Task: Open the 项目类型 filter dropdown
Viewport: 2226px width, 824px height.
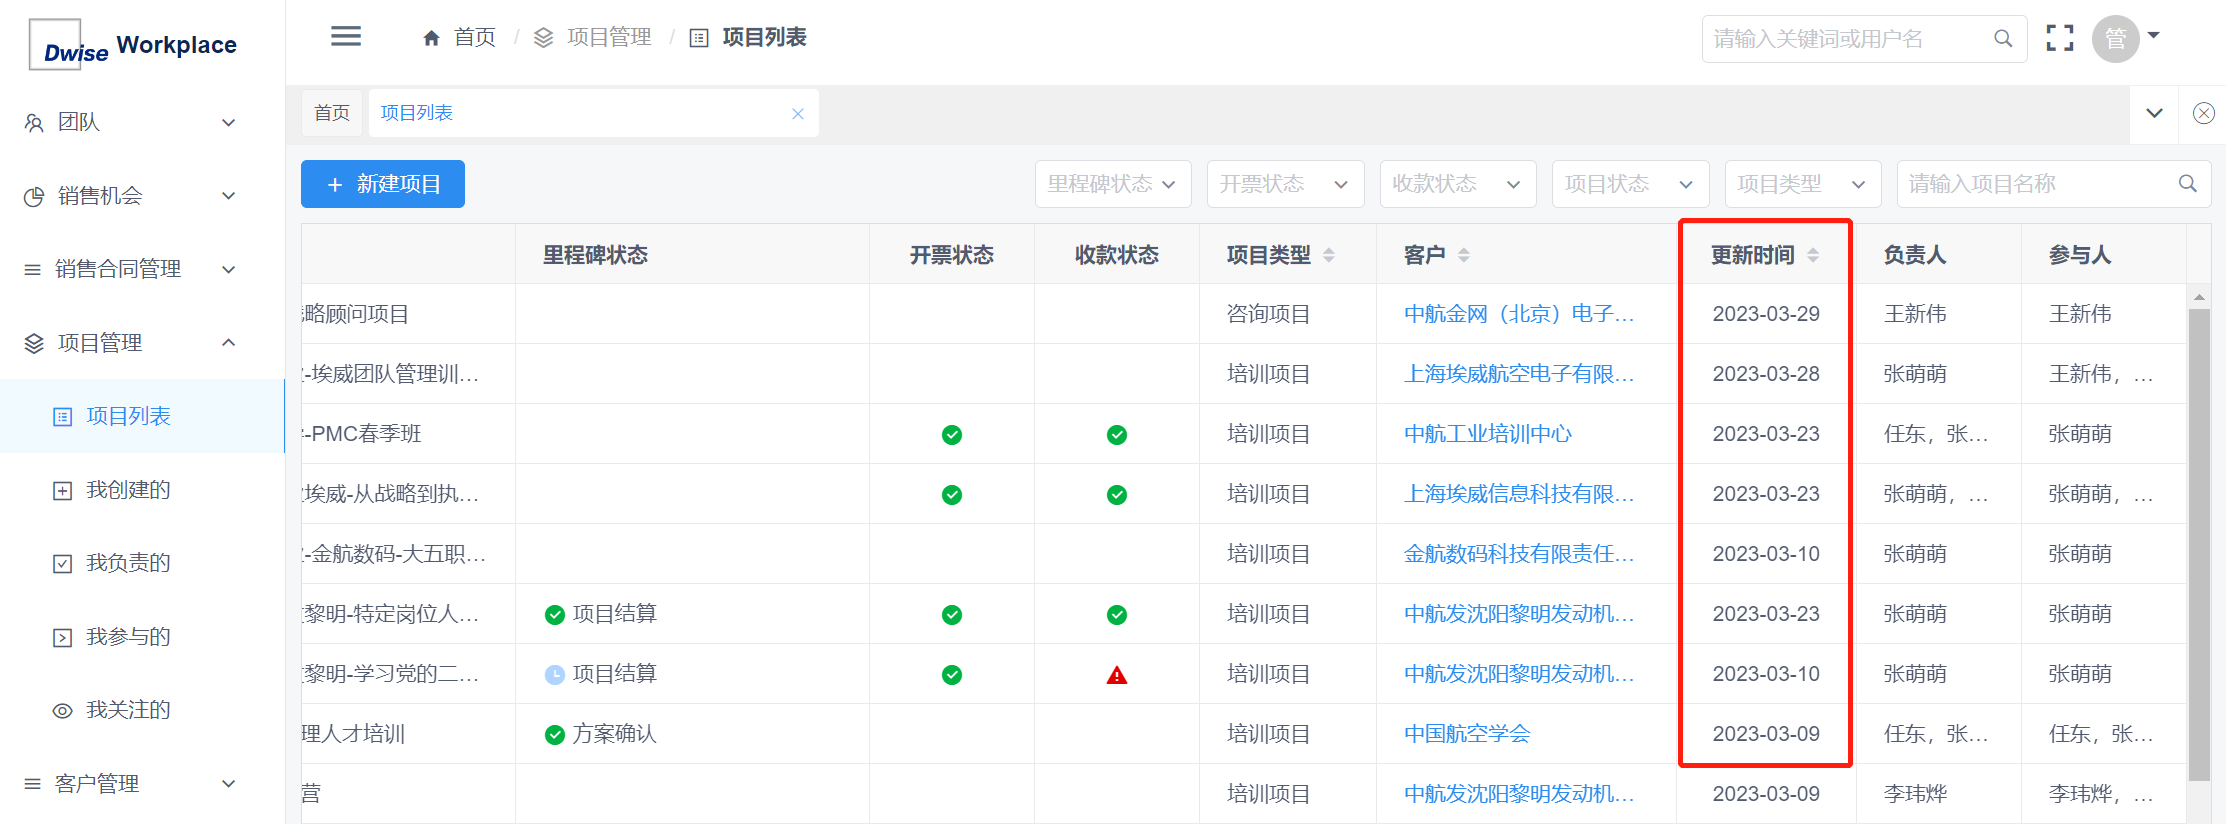Action: [x=1803, y=184]
